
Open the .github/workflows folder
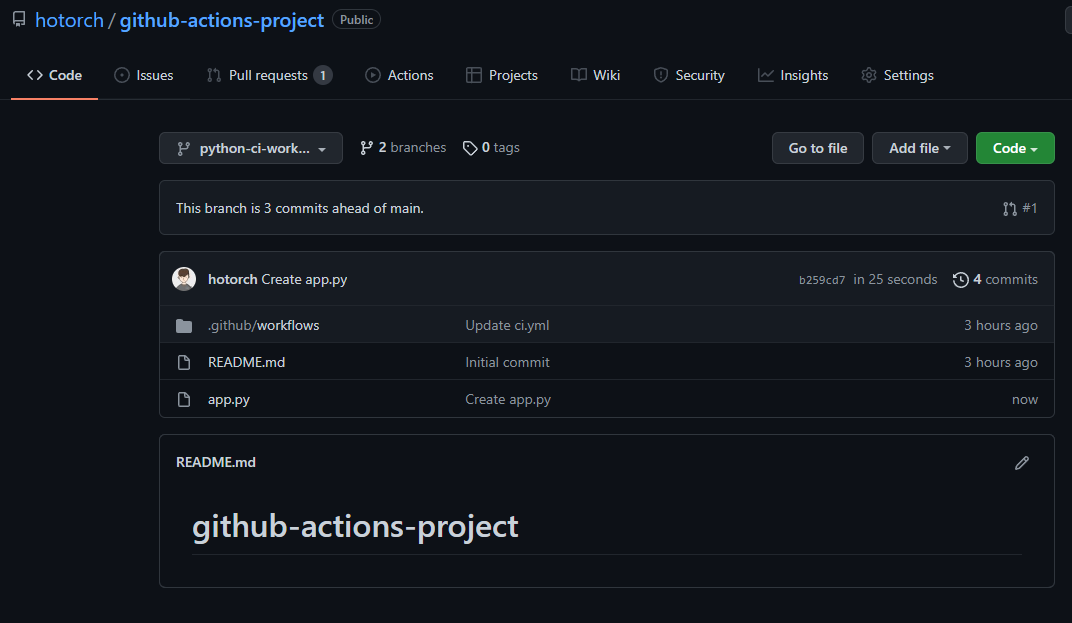click(x=263, y=326)
